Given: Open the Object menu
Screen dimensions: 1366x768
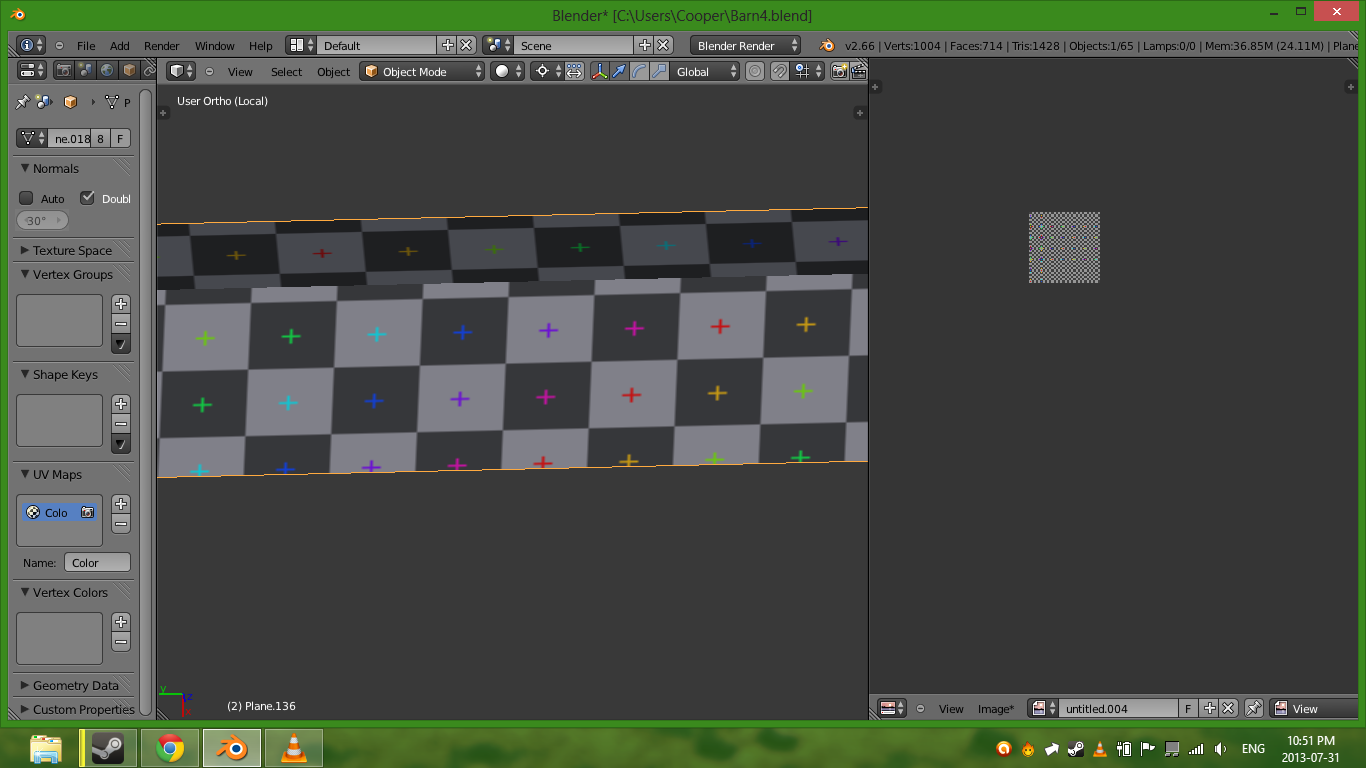Looking at the screenshot, I should (x=333, y=72).
